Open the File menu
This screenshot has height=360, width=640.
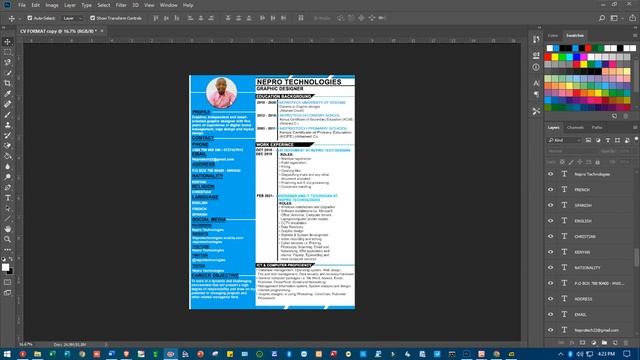tap(22, 5)
